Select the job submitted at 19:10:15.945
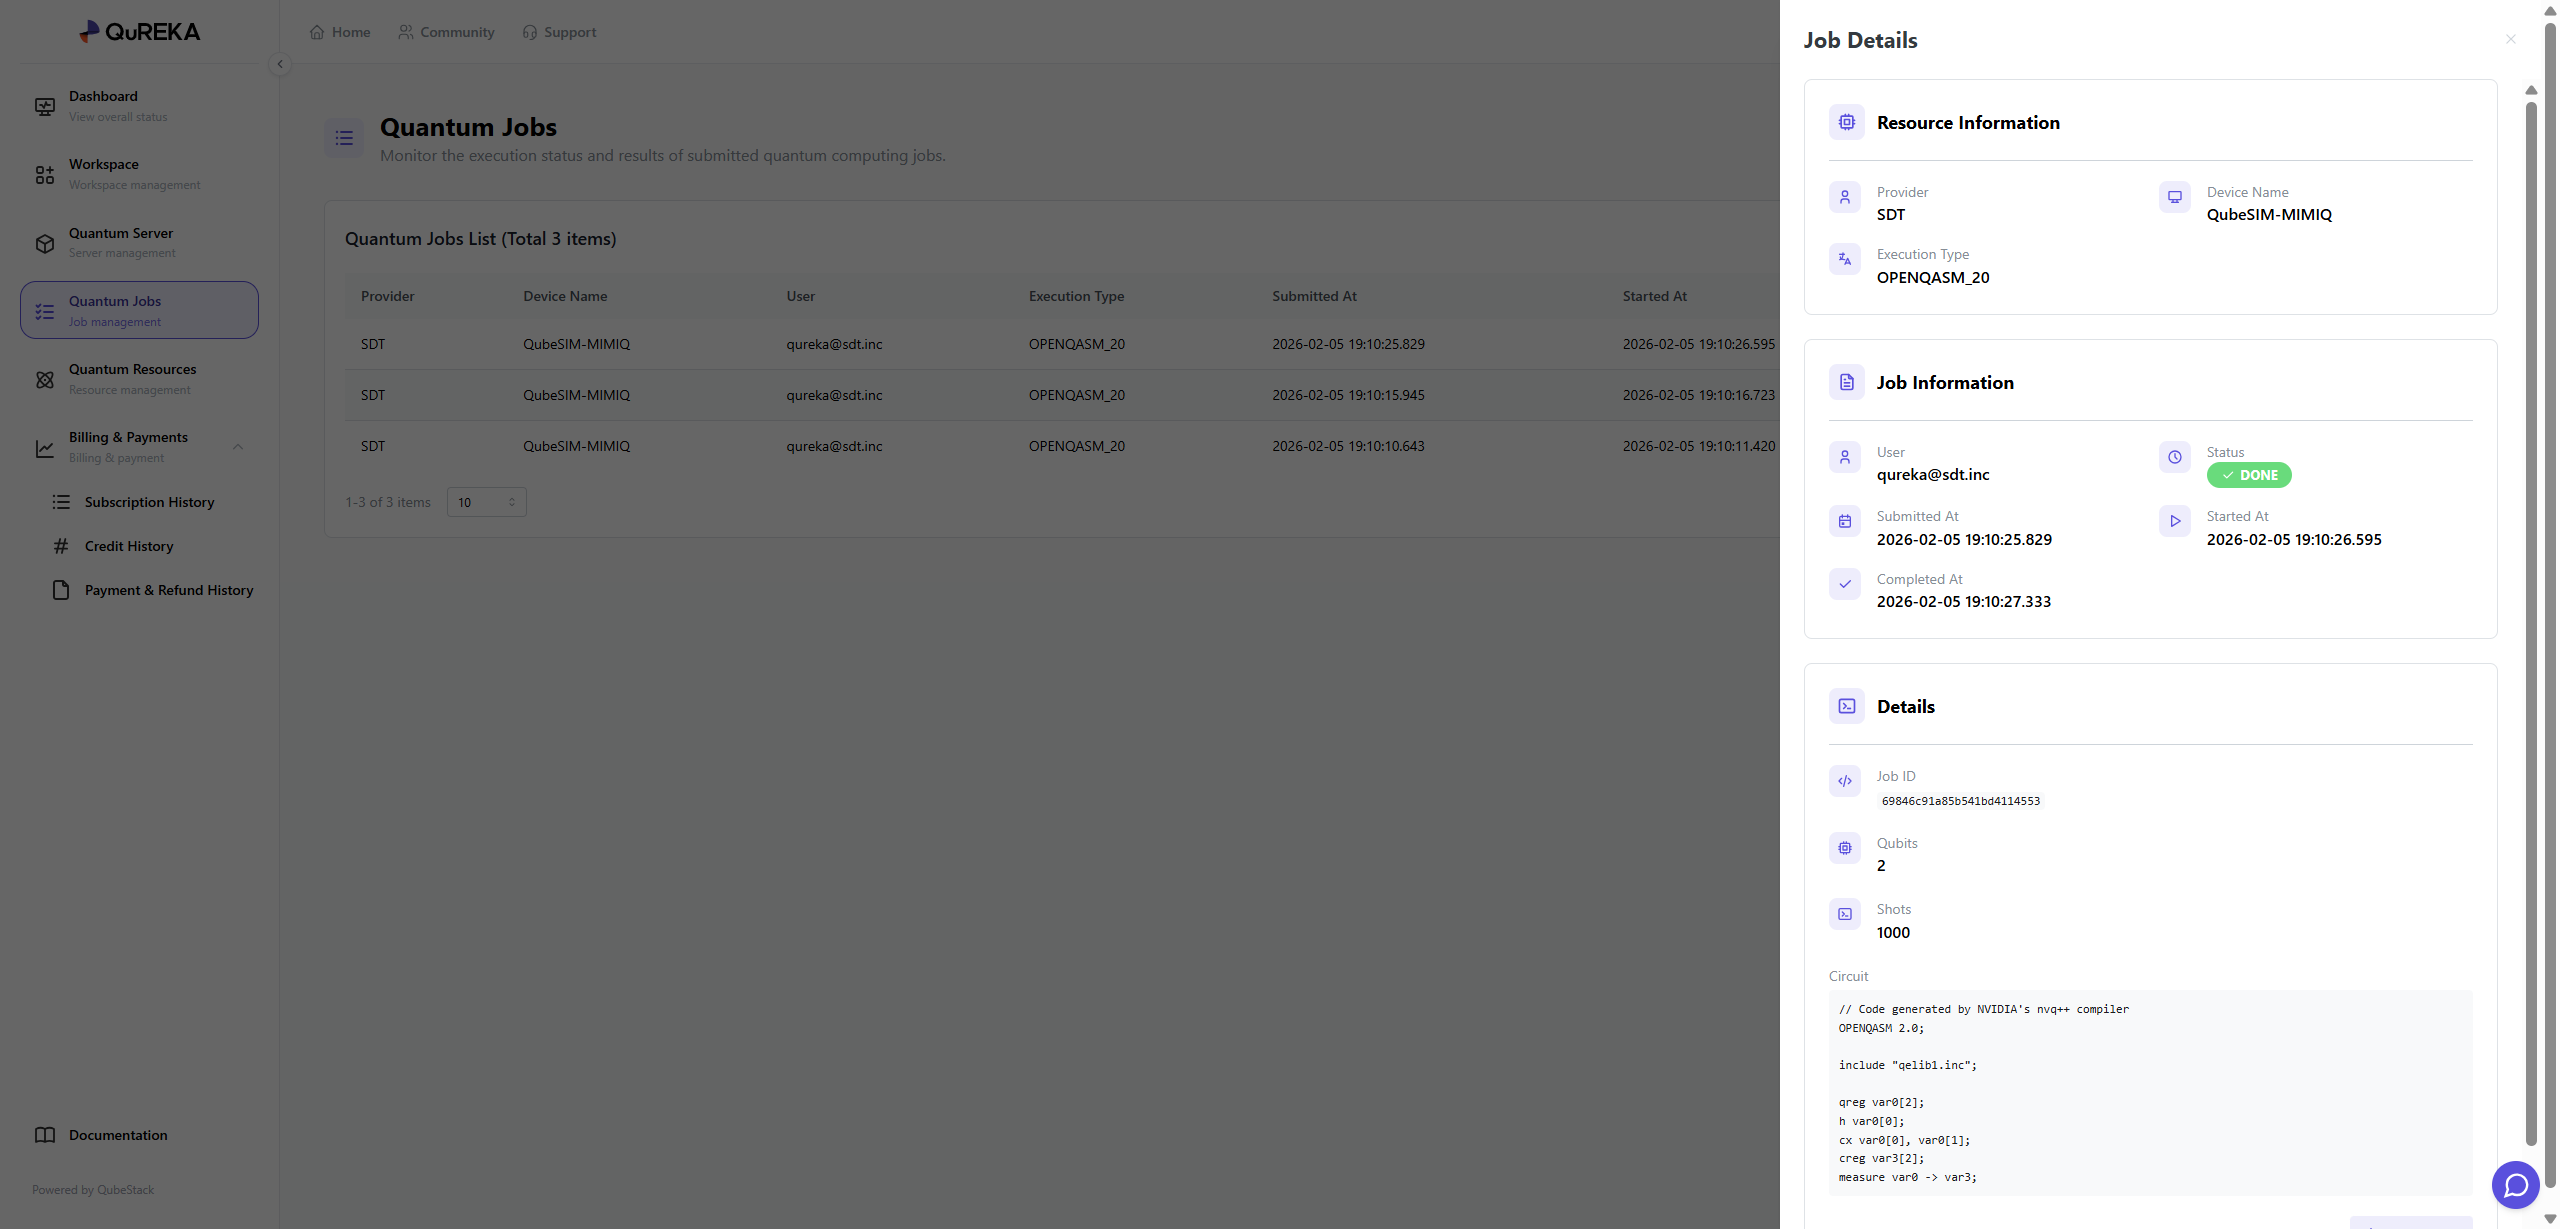2560x1229 pixels. pyautogui.click(x=1347, y=395)
